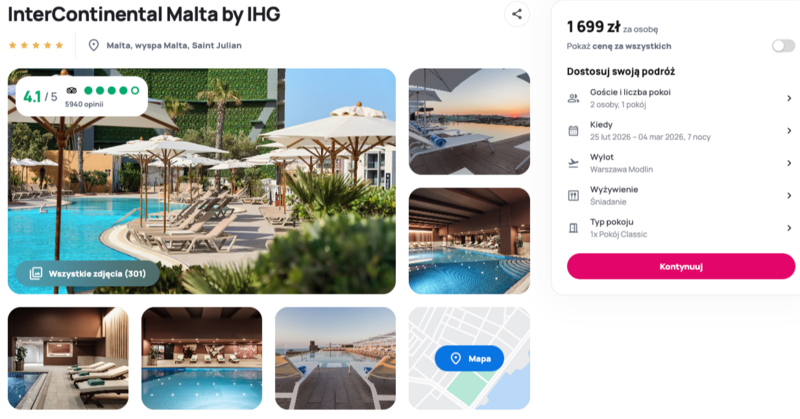Open the Typ pokoju Pokój Classic row
Screen dimensions: 800x419
tap(681, 228)
